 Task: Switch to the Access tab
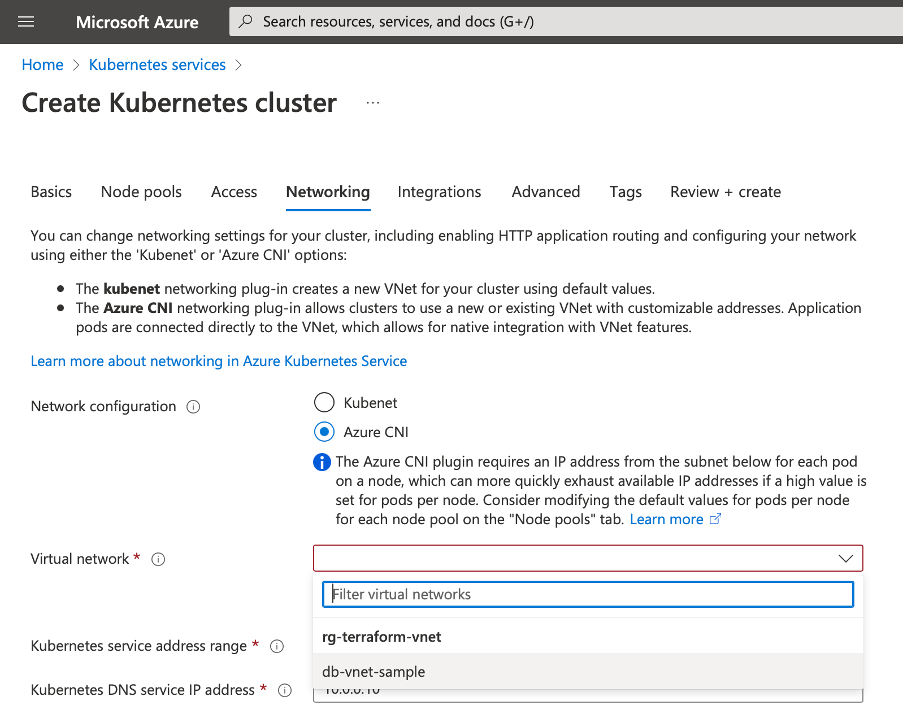pos(234,192)
